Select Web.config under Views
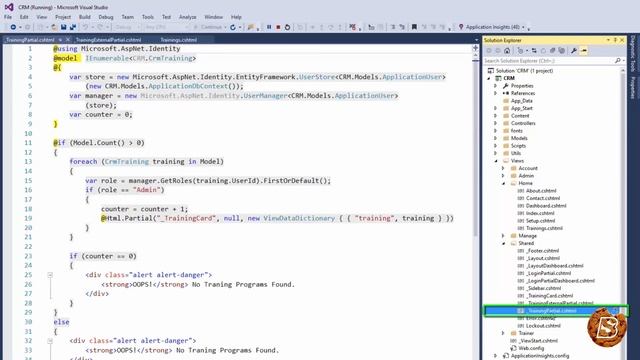 pos(531,348)
